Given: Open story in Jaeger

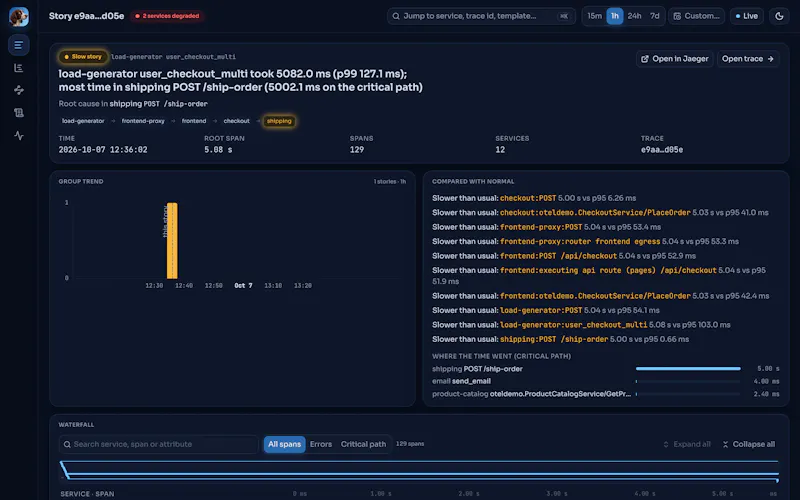Looking at the screenshot, I should 674,59.
